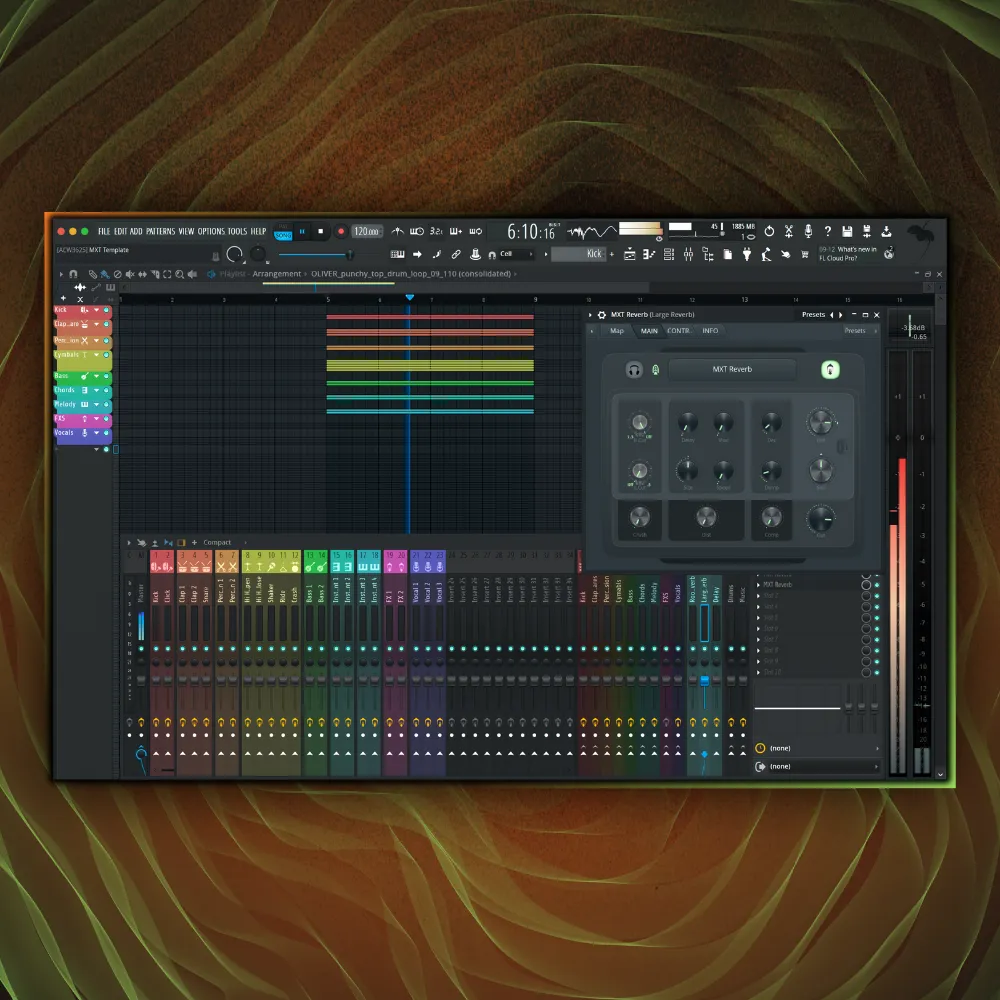Open the plugin picker plug icon
This screenshot has height=1000, width=1000.
(746, 255)
